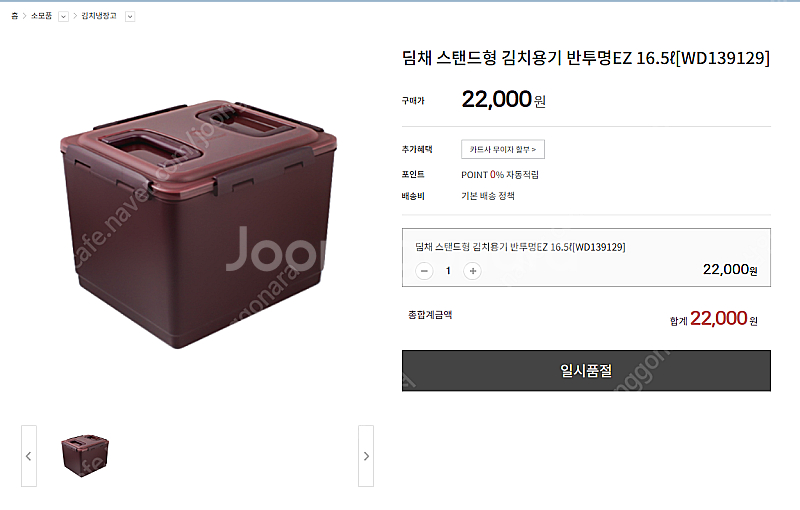Click the 카드사 무이자 할부 button
This screenshot has width=800, height=510.
pyautogui.click(x=503, y=149)
